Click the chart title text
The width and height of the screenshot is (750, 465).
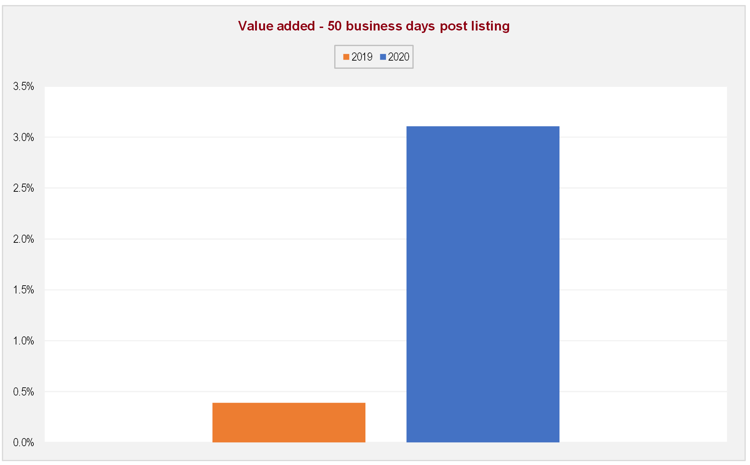tap(374, 27)
